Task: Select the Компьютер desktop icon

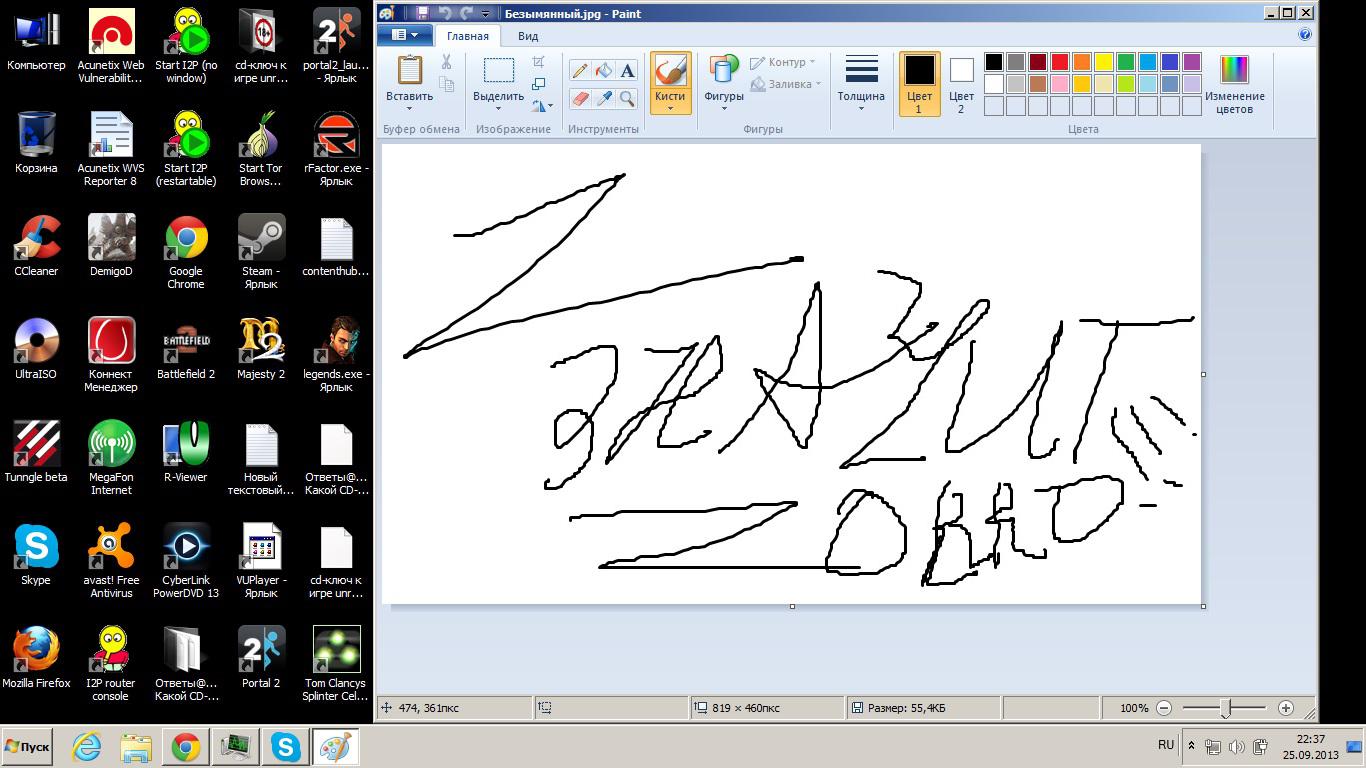Action: (x=36, y=40)
